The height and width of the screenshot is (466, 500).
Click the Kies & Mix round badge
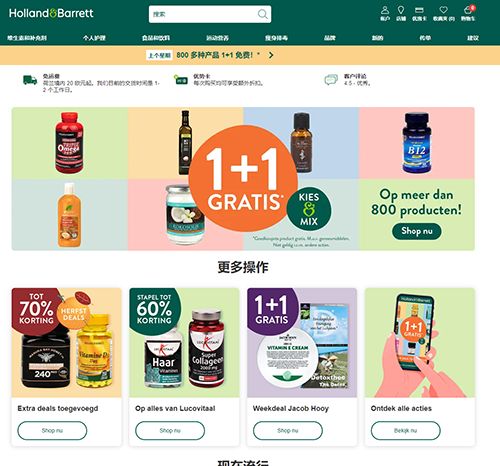pyautogui.click(x=309, y=209)
